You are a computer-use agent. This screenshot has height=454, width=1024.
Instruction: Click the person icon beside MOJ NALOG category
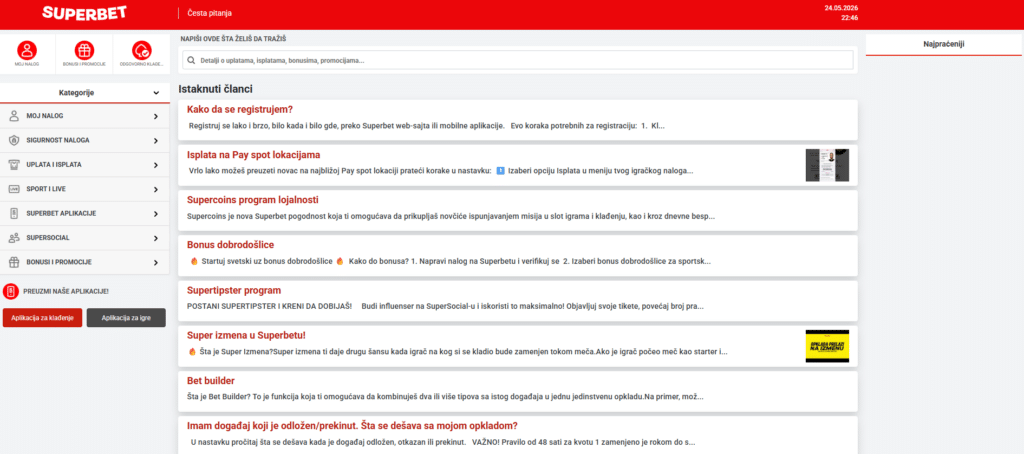click(14, 116)
